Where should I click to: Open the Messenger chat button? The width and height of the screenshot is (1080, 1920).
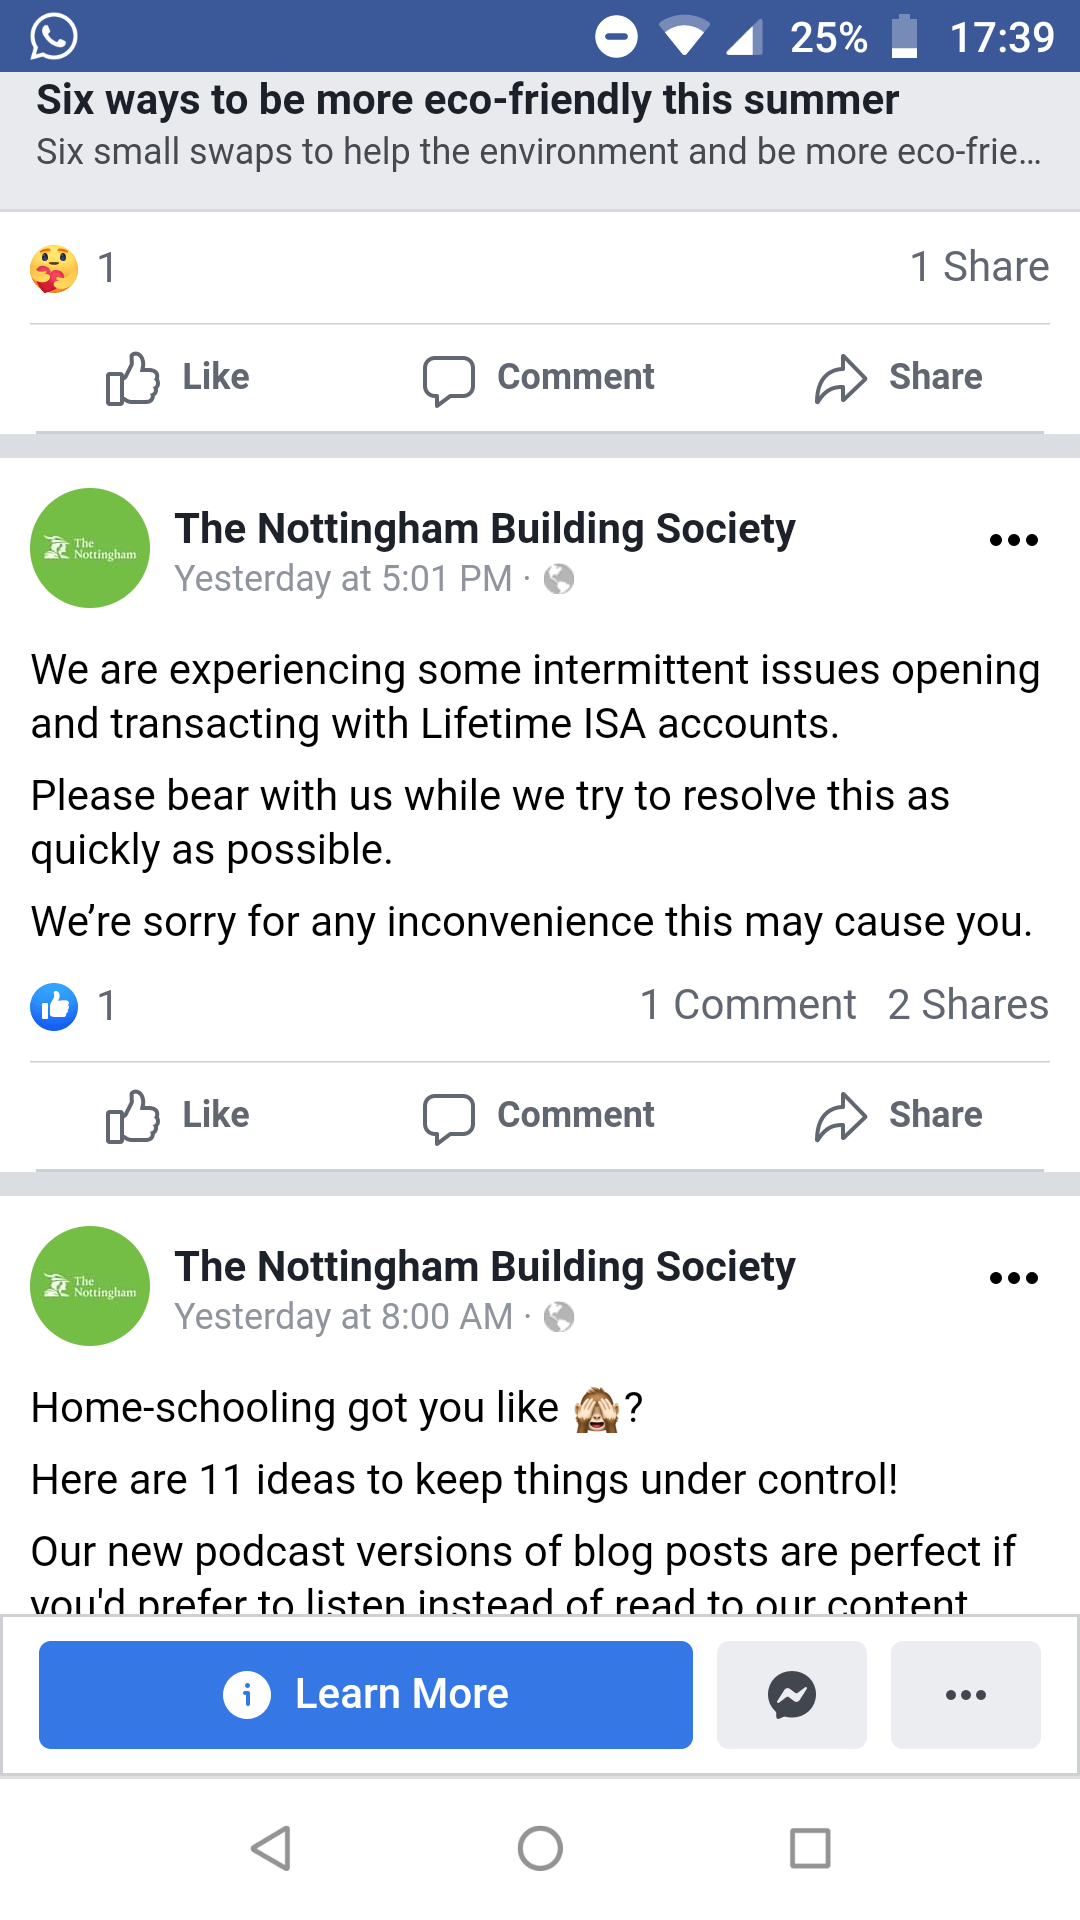pyautogui.click(x=791, y=1695)
